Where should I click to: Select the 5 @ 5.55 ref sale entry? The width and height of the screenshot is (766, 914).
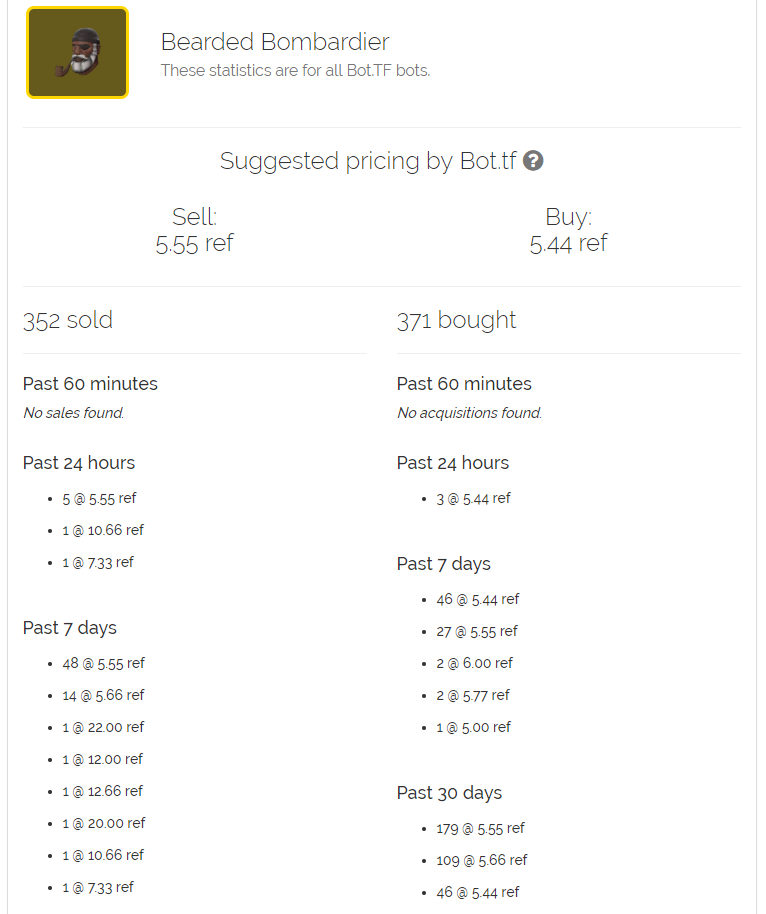point(99,498)
